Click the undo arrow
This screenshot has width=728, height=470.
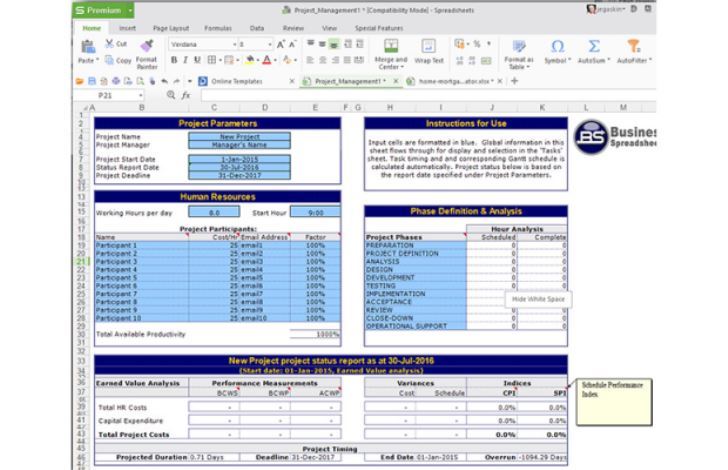164,81
